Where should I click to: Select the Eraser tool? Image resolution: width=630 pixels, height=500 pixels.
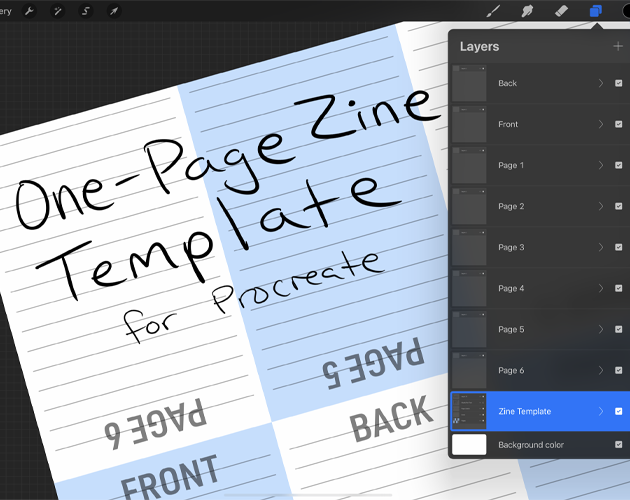(x=561, y=11)
